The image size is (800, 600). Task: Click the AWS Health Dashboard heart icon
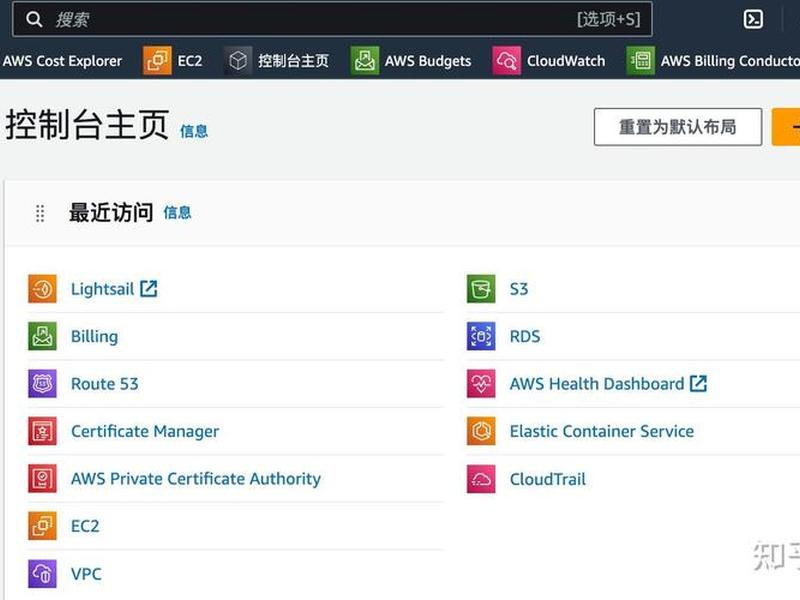(481, 384)
